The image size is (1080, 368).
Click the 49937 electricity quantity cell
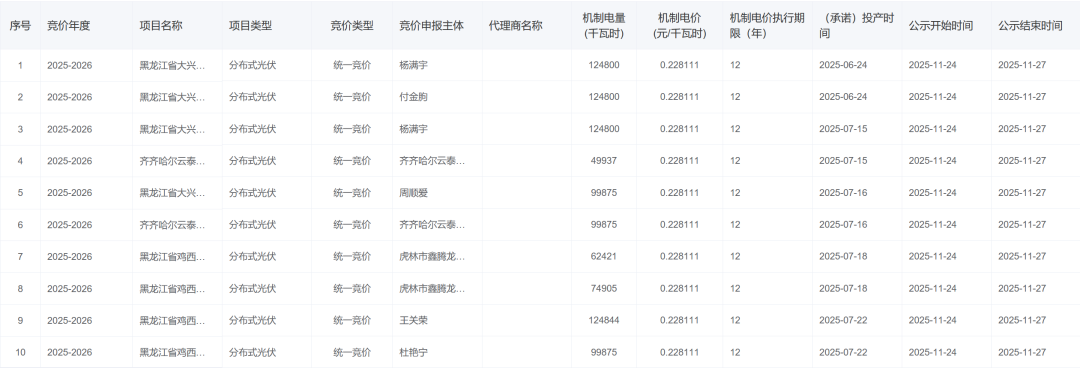(604, 161)
